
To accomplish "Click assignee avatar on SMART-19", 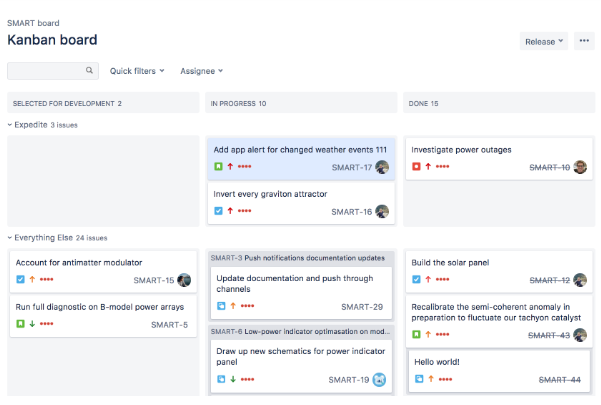I will point(379,380).
